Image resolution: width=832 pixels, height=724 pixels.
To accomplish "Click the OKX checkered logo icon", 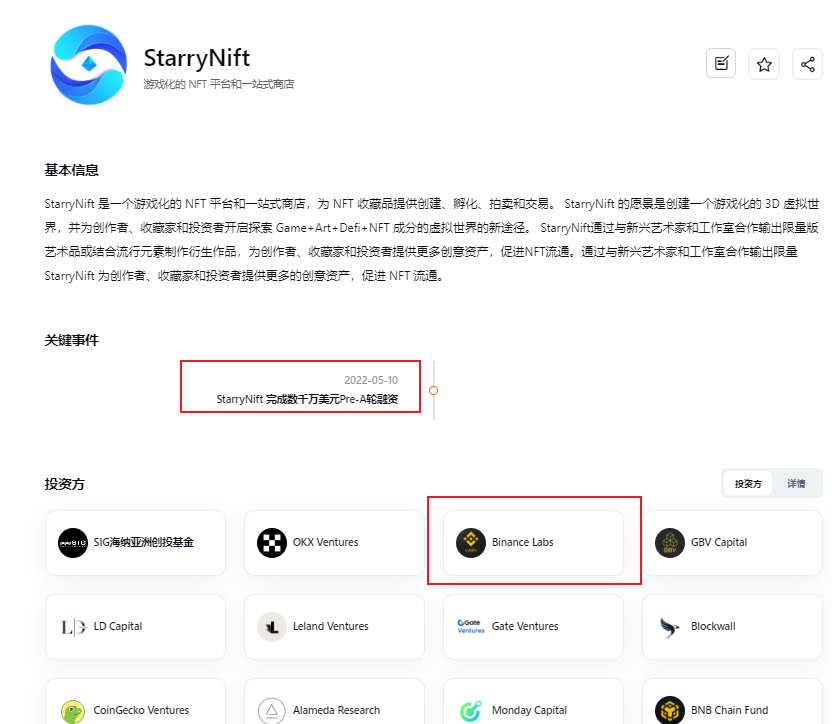I will click(272, 543).
